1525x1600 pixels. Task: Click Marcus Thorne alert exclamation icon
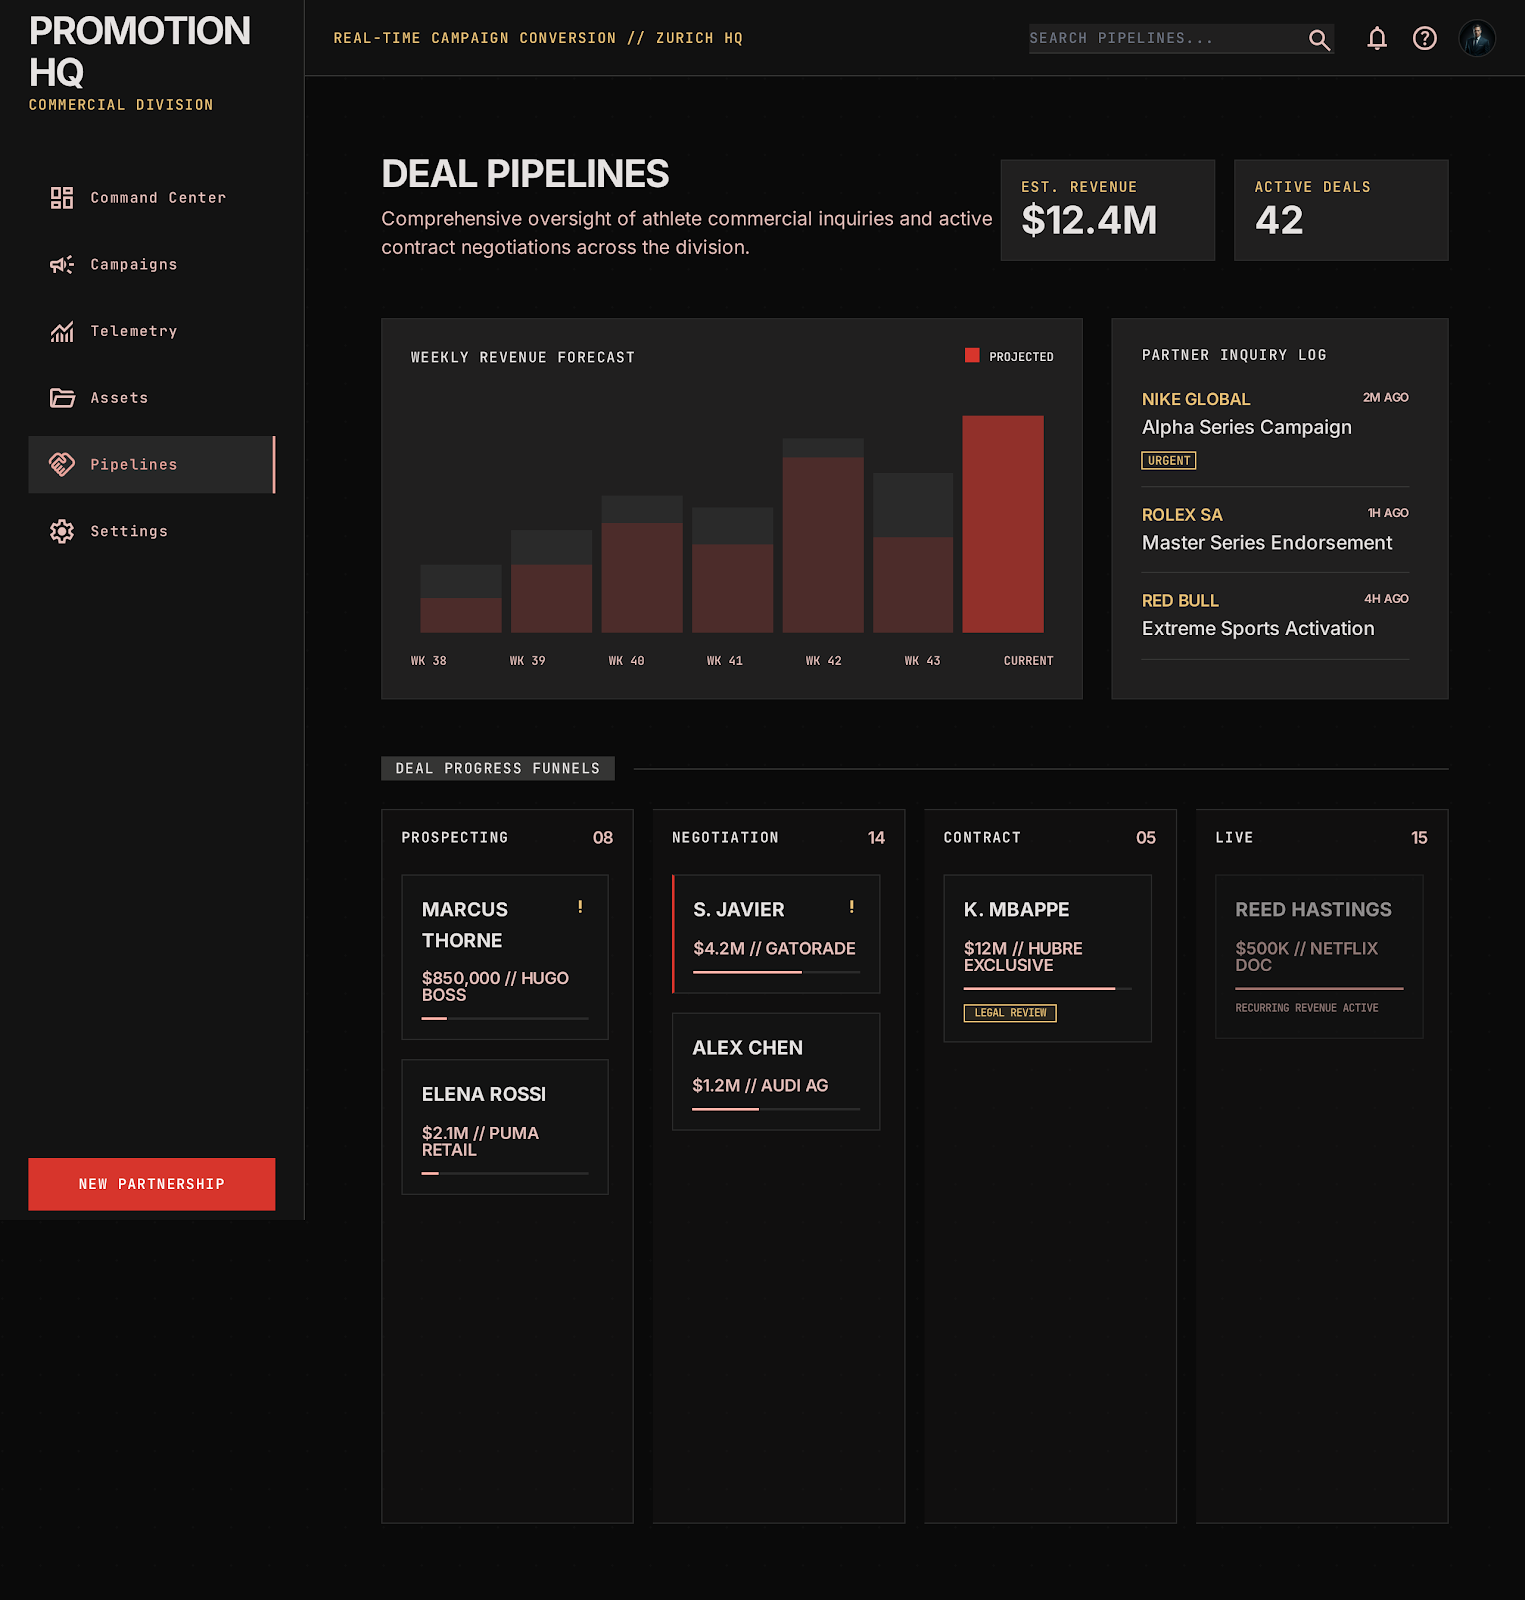580,907
